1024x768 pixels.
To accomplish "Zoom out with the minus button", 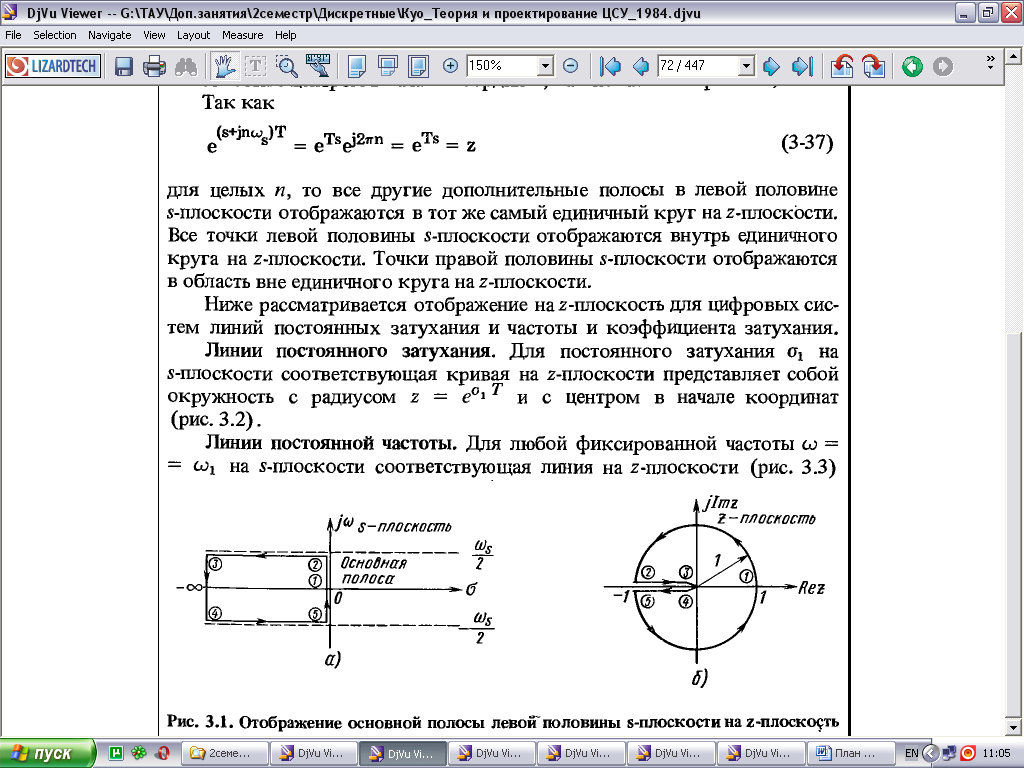I will pos(570,65).
